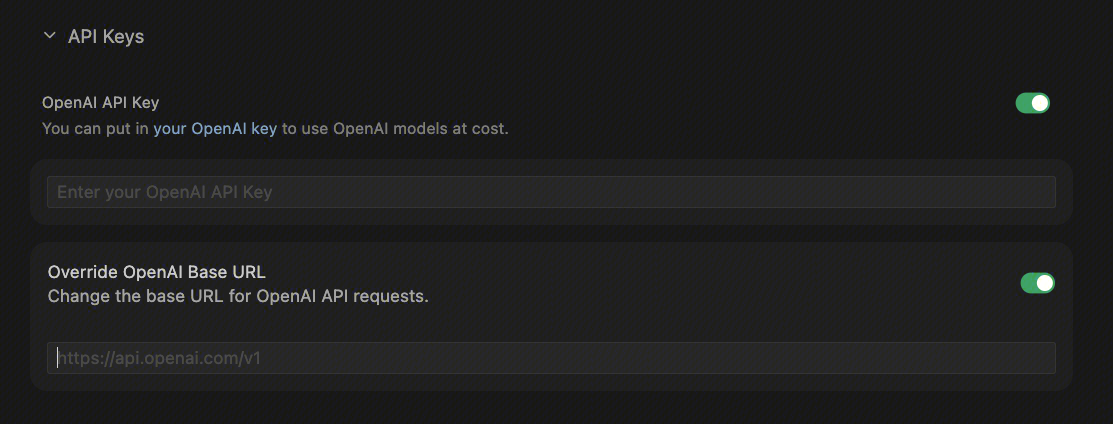The image size is (1113, 424).
Task: Focus the Enter your OpenAI API Key field
Action: coord(550,192)
